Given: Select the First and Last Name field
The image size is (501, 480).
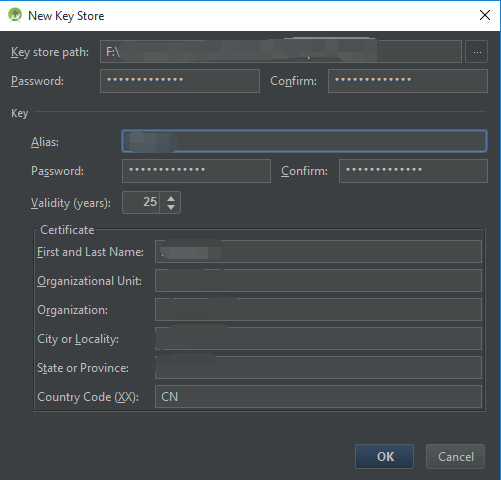Looking at the screenshot, I should click(x=318, y=252).
